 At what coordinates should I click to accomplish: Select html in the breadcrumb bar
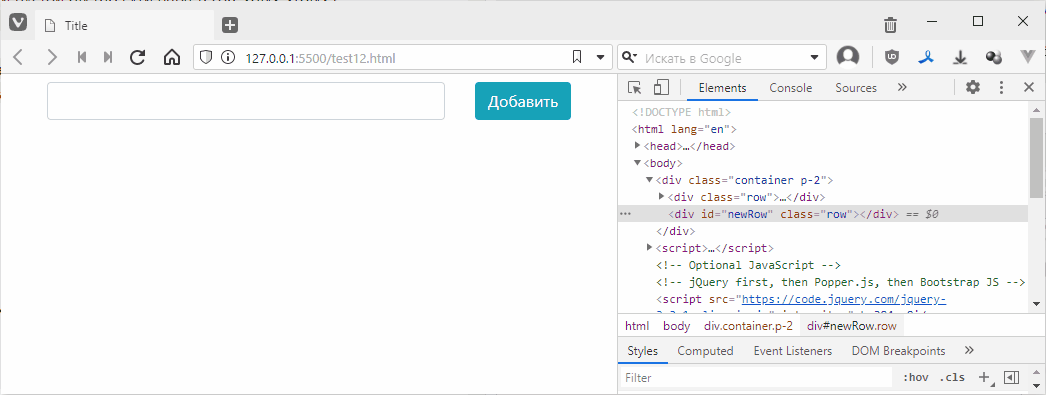(636, 326)
